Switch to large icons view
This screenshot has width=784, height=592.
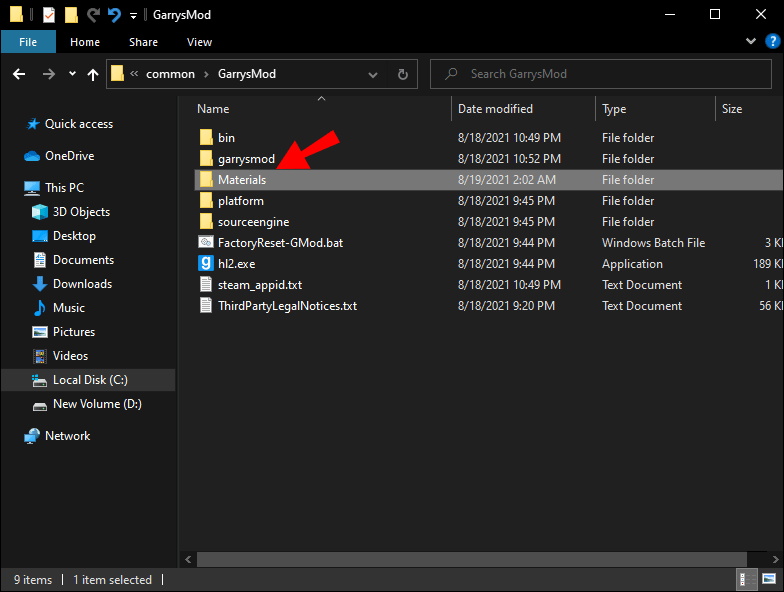click(x=768, y=580)
